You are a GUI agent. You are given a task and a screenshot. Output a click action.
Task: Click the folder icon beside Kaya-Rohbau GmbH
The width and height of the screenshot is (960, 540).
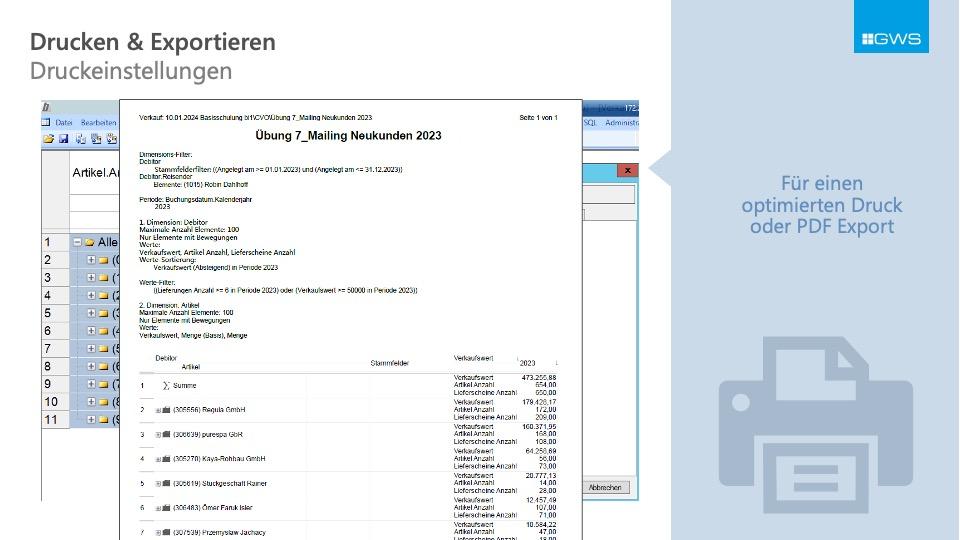tap(166, 459)
